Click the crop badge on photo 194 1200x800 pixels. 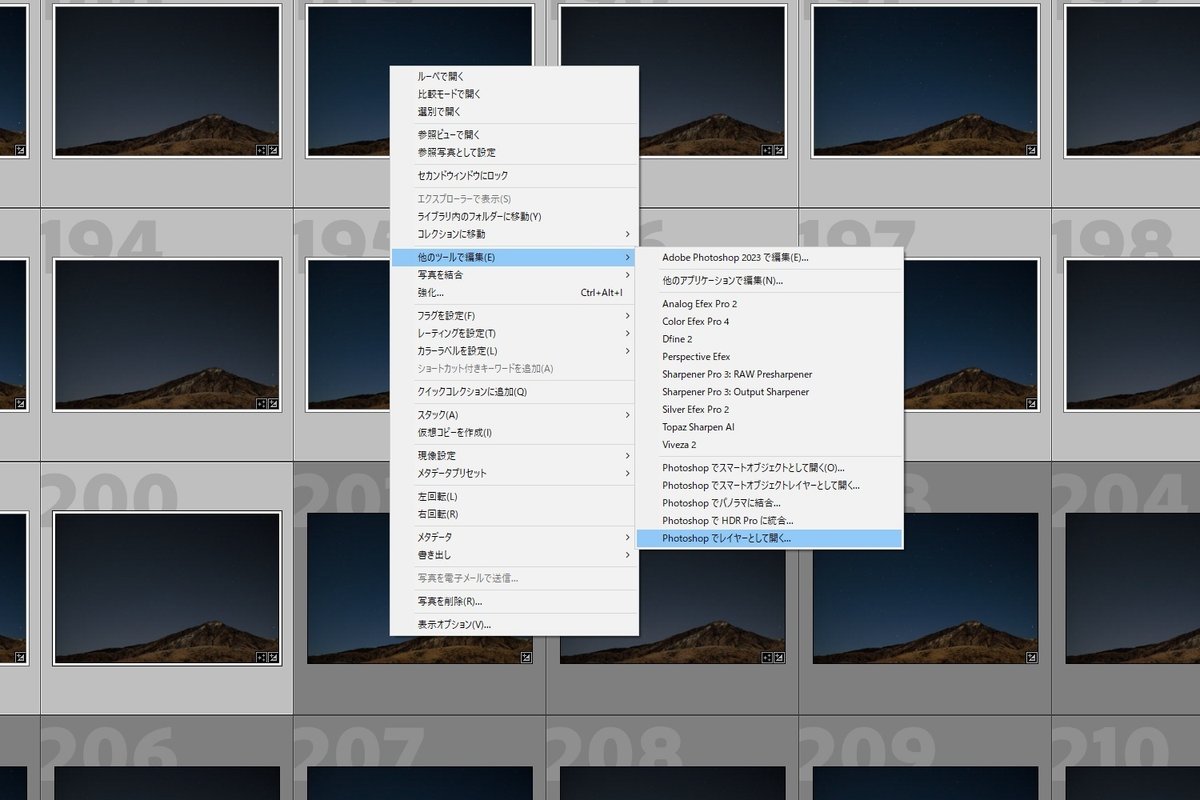tap(261, 404)
